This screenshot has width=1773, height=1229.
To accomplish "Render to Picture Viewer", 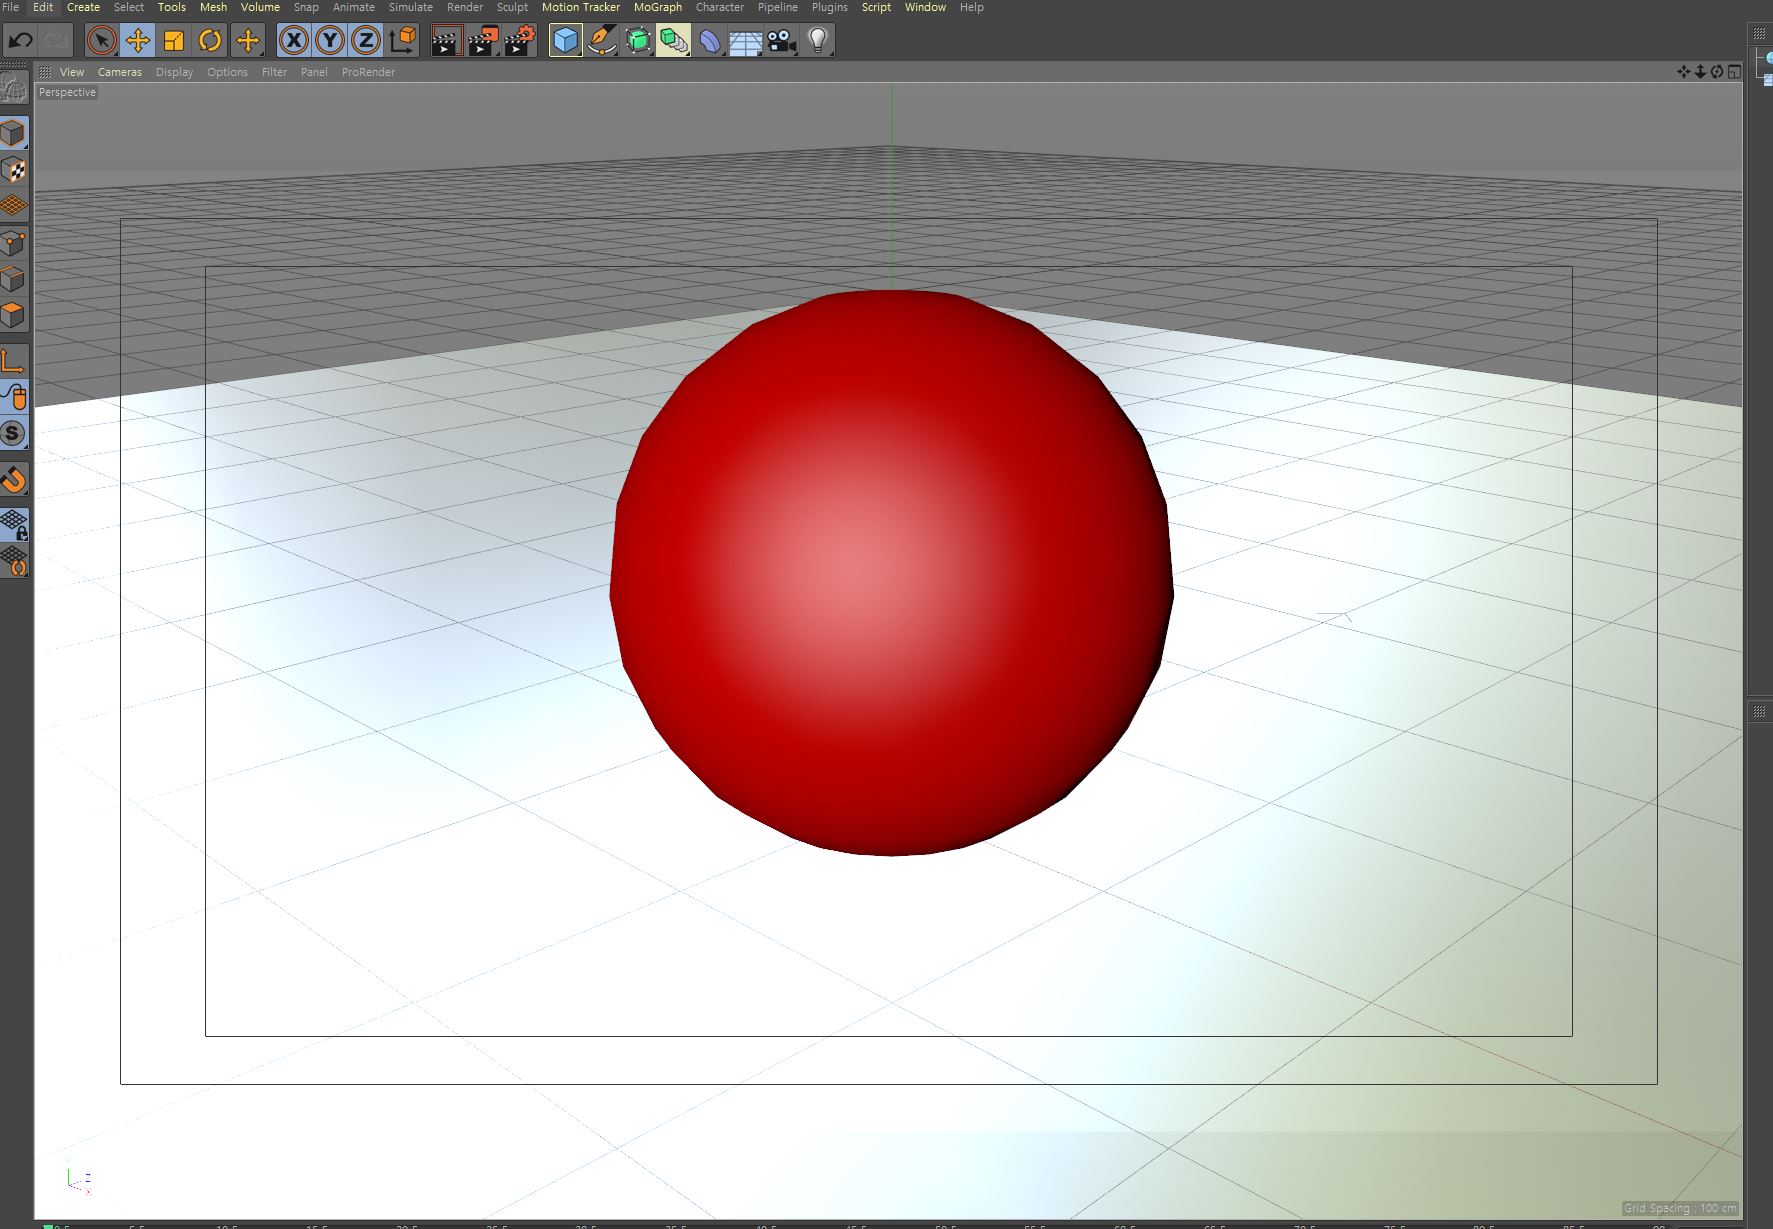I will (x=483, y=41).
